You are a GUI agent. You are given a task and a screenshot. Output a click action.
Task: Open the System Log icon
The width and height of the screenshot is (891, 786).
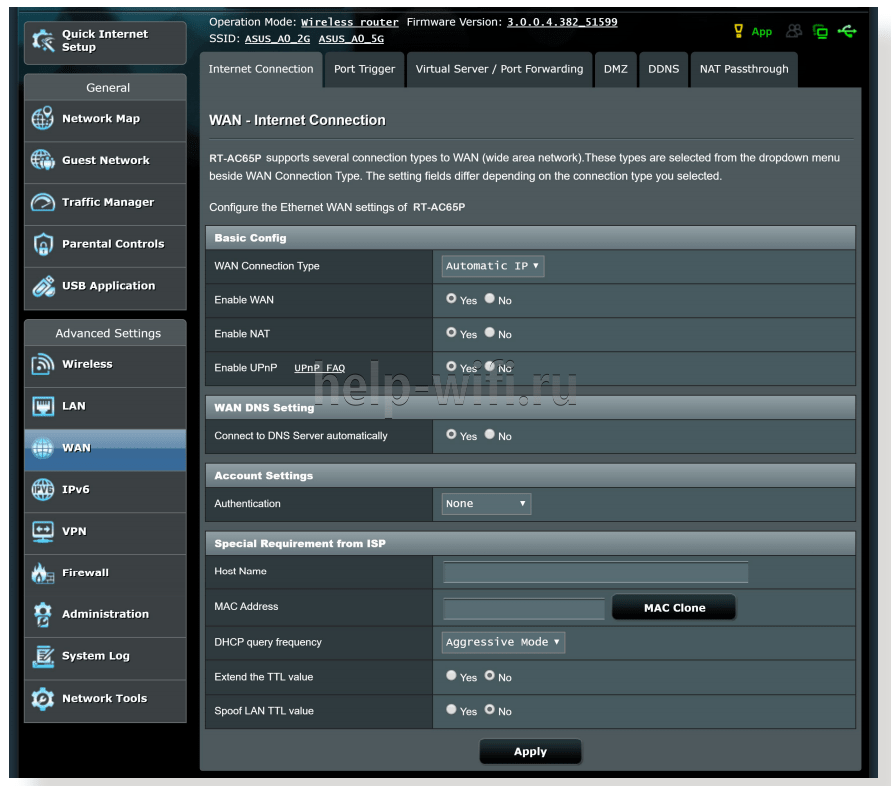[x=43, y=656]
